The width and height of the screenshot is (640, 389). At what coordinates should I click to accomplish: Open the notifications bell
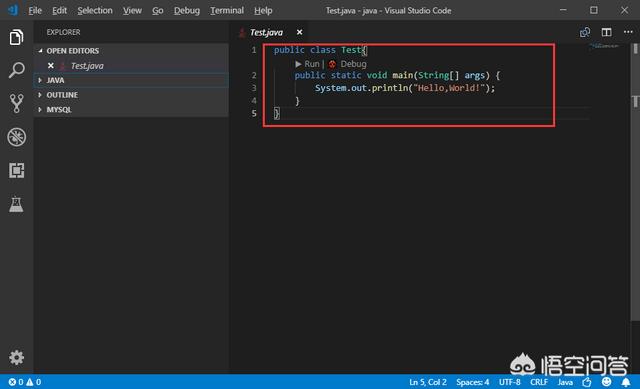tap(626, 382)
